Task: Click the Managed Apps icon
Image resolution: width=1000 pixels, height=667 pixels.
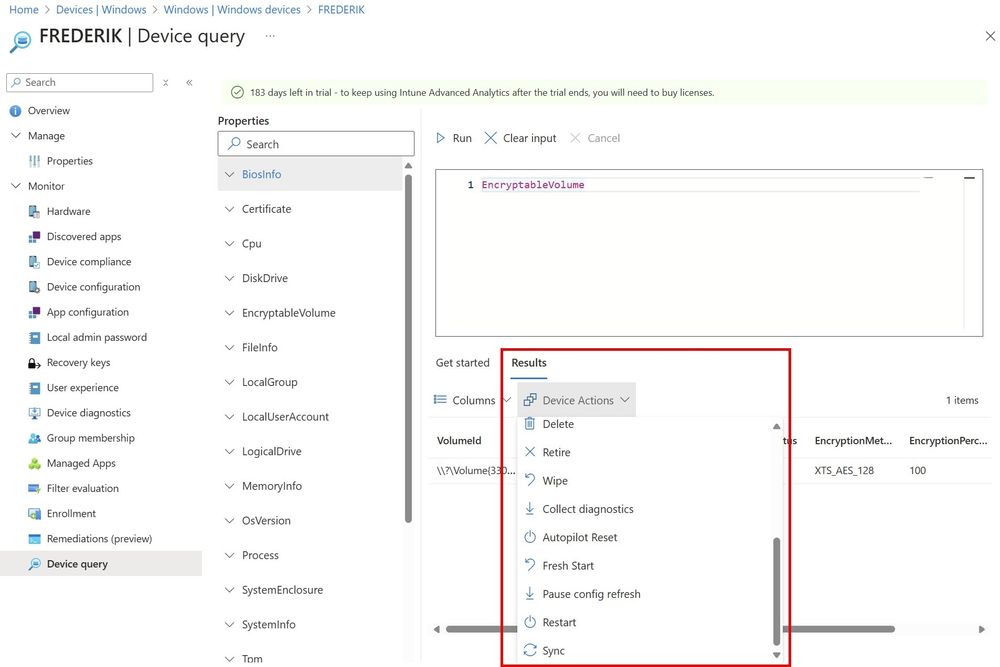Action: pos(34,464)
